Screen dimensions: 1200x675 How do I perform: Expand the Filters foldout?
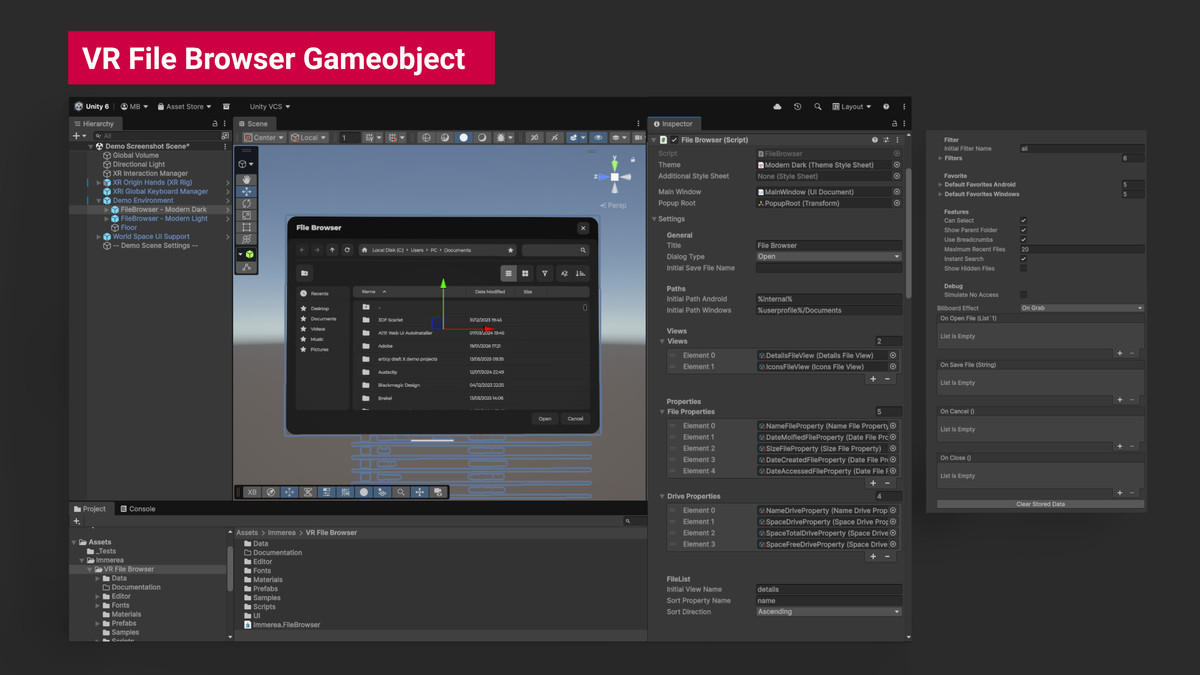pos(941,158)
